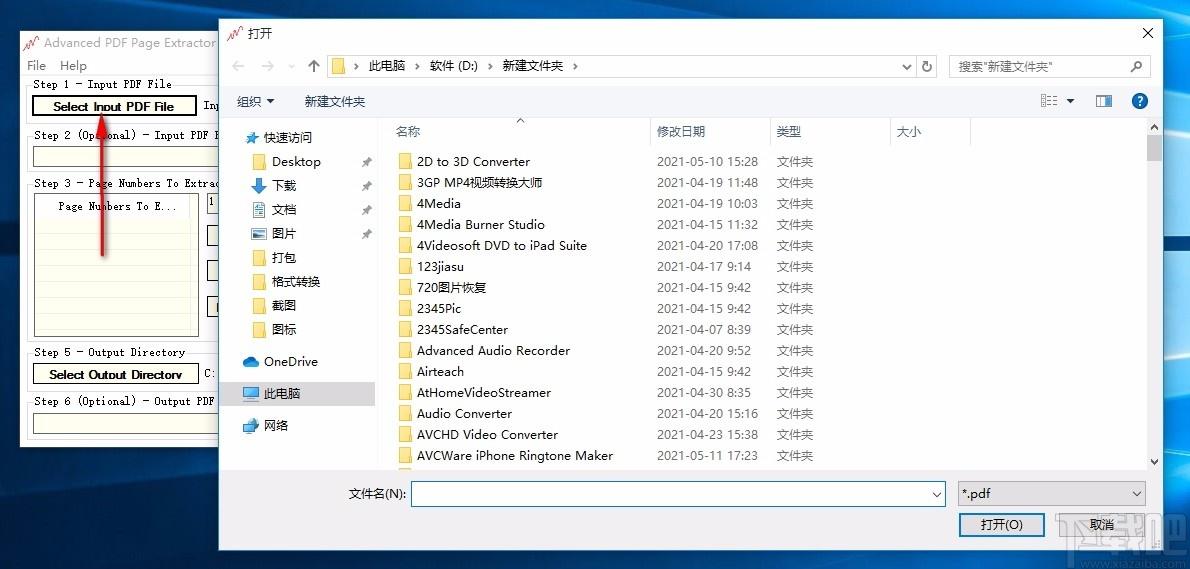The image size is (1190, 569).
Task: Click the Forward navigation arrow in dialog
Action: (267, 66)
